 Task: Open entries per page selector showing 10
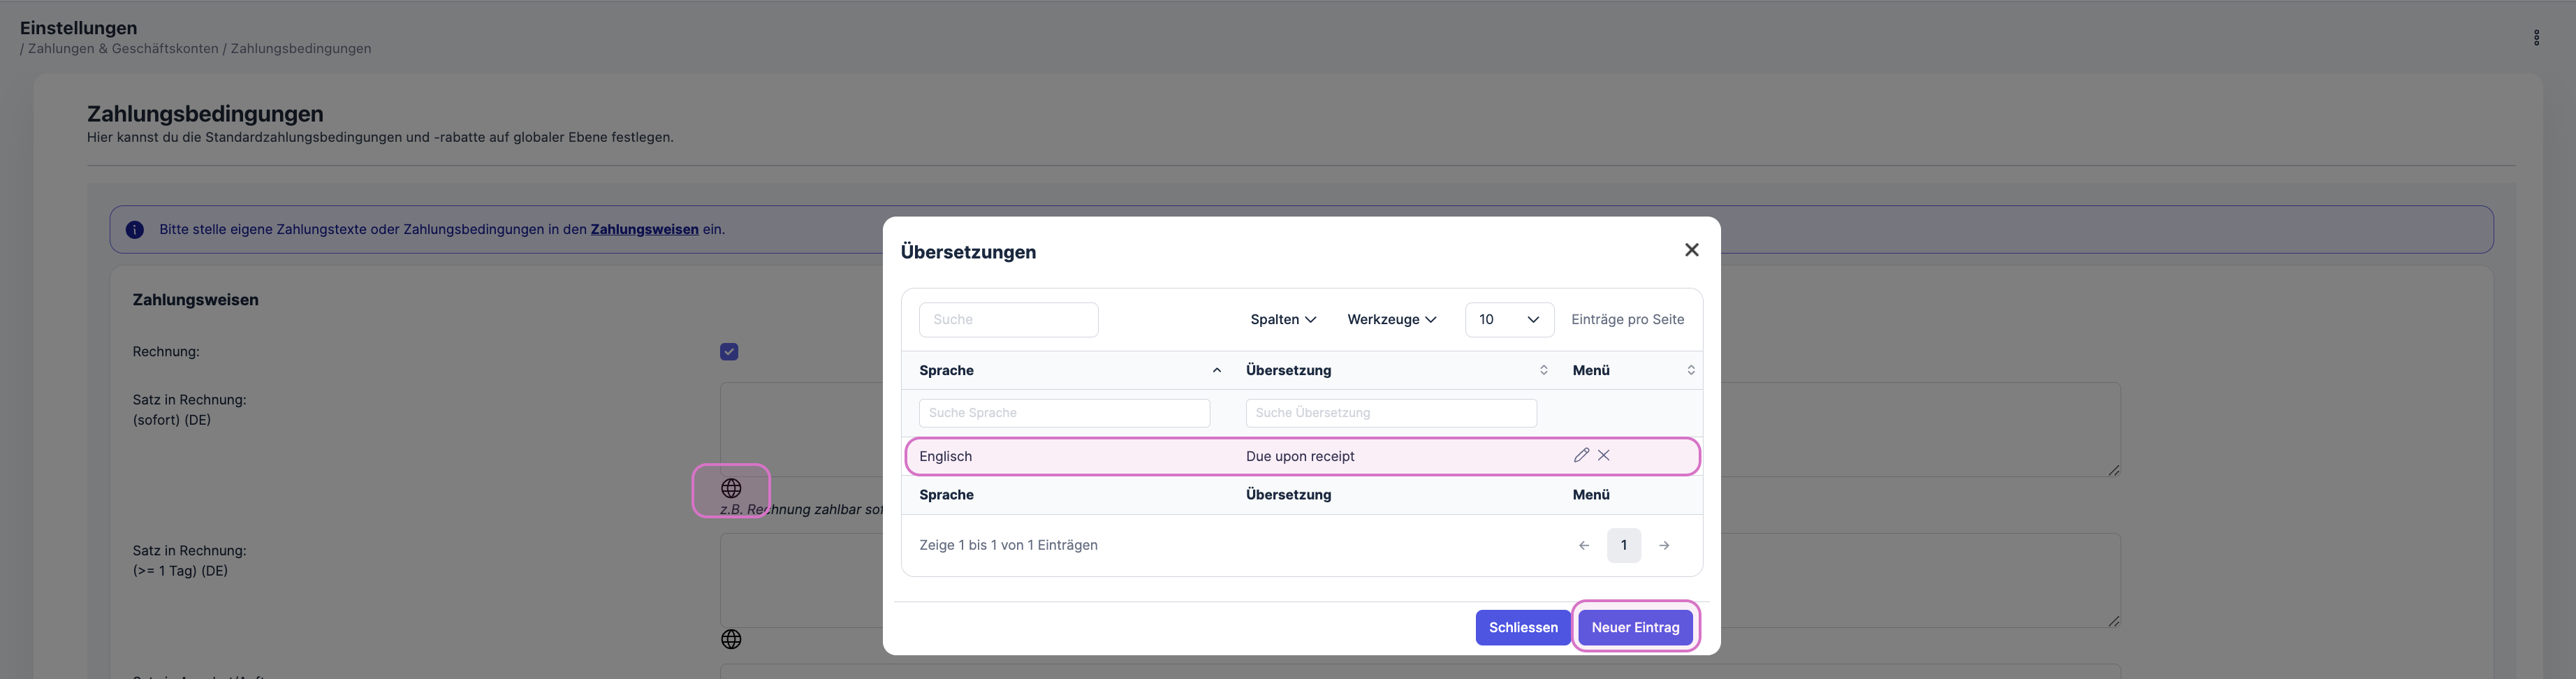[x=1508, y=320]
